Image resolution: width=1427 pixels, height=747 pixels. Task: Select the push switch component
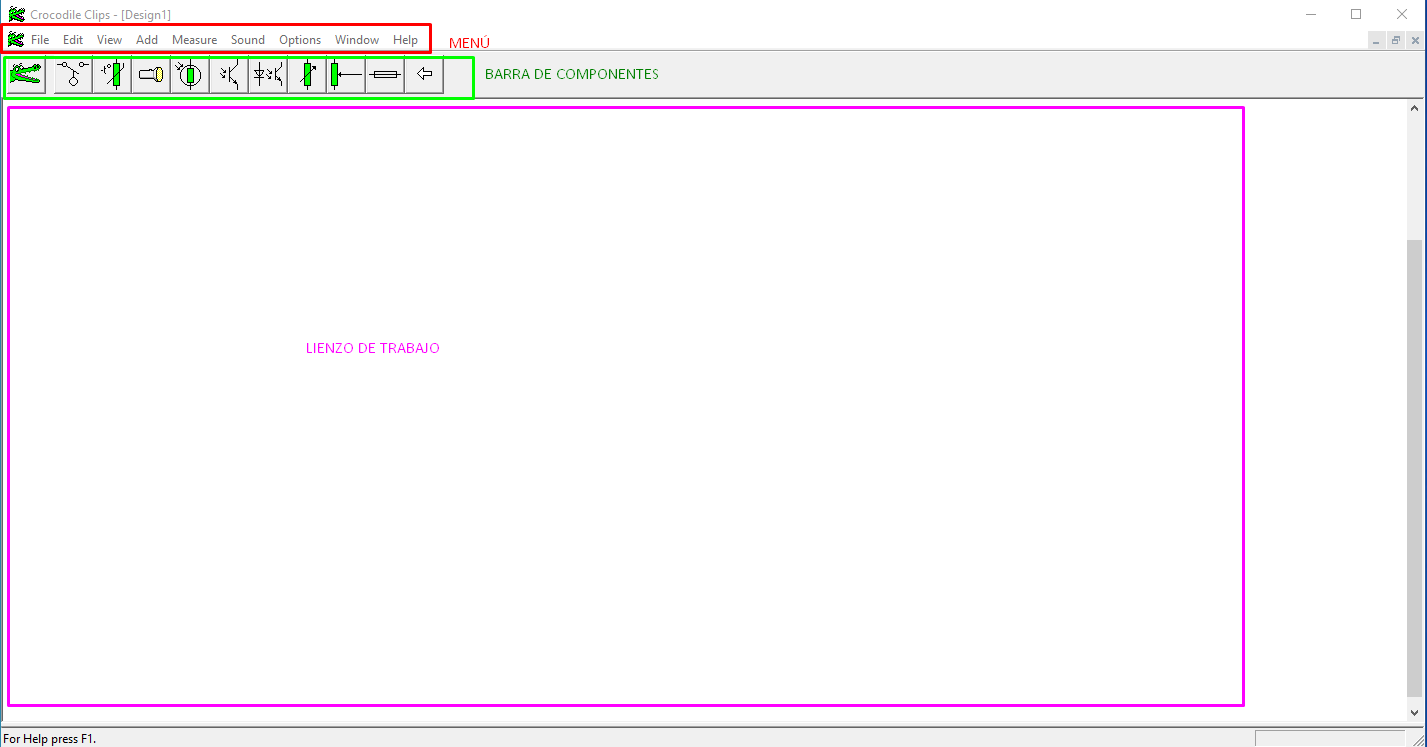point(73,75)
